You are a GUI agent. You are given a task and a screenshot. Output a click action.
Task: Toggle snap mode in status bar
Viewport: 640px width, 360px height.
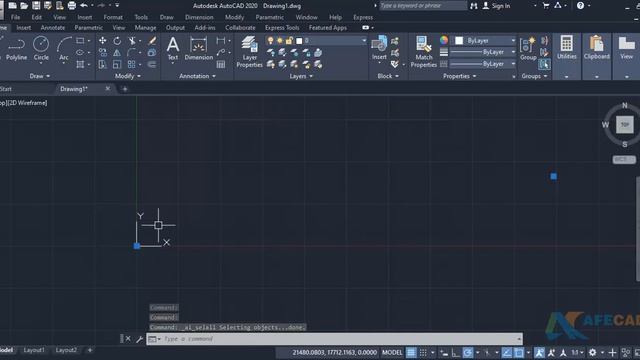[x=423, y=353]
